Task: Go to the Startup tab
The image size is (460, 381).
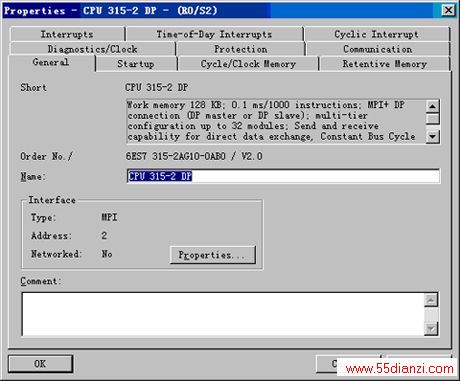Action: point(136,64)
